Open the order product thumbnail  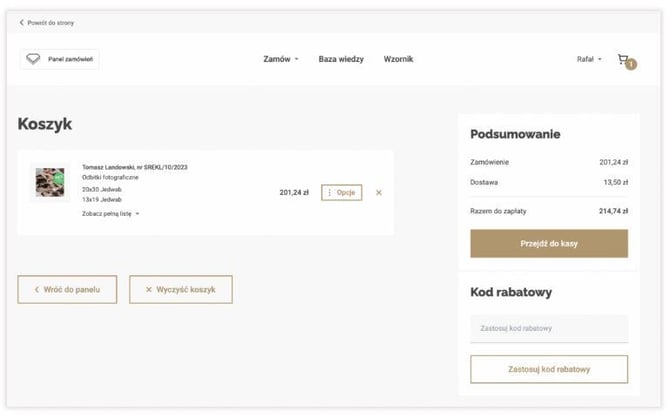pyautogui.click(x=50, y=183)
